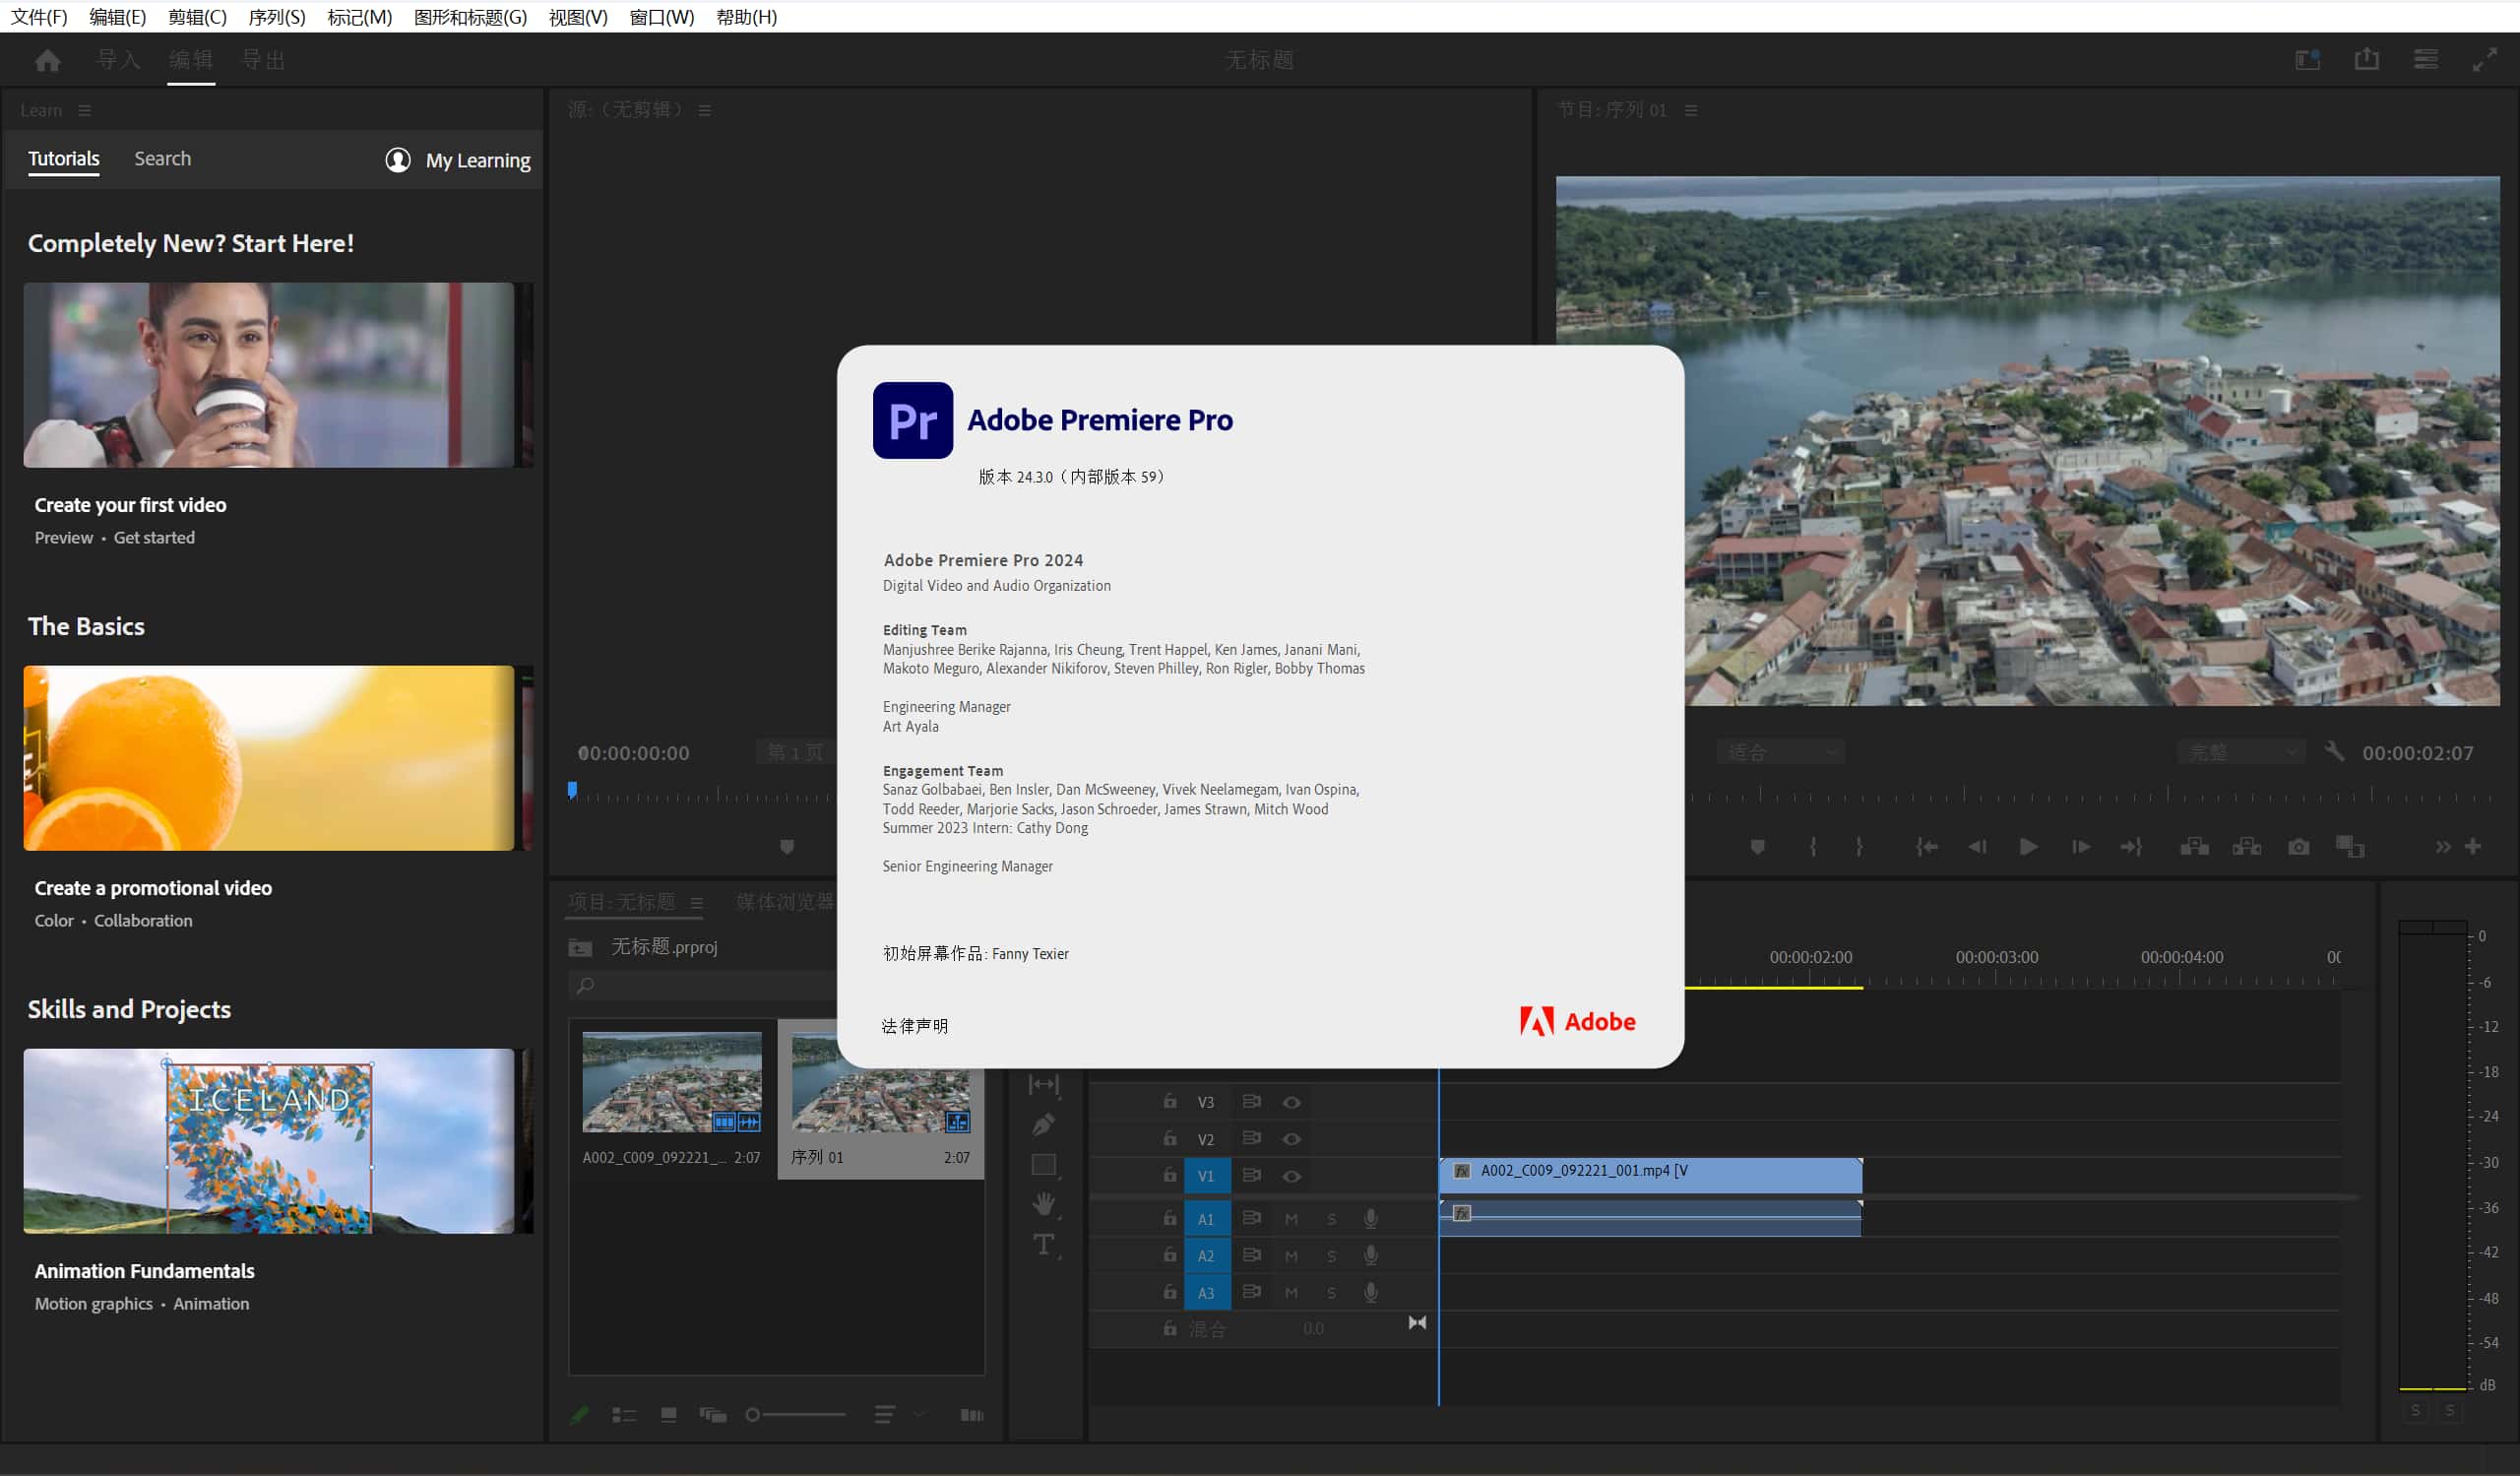Lock the V1 video track
Screen dimensions: 2520x1476
[x=1168, y=1175]
